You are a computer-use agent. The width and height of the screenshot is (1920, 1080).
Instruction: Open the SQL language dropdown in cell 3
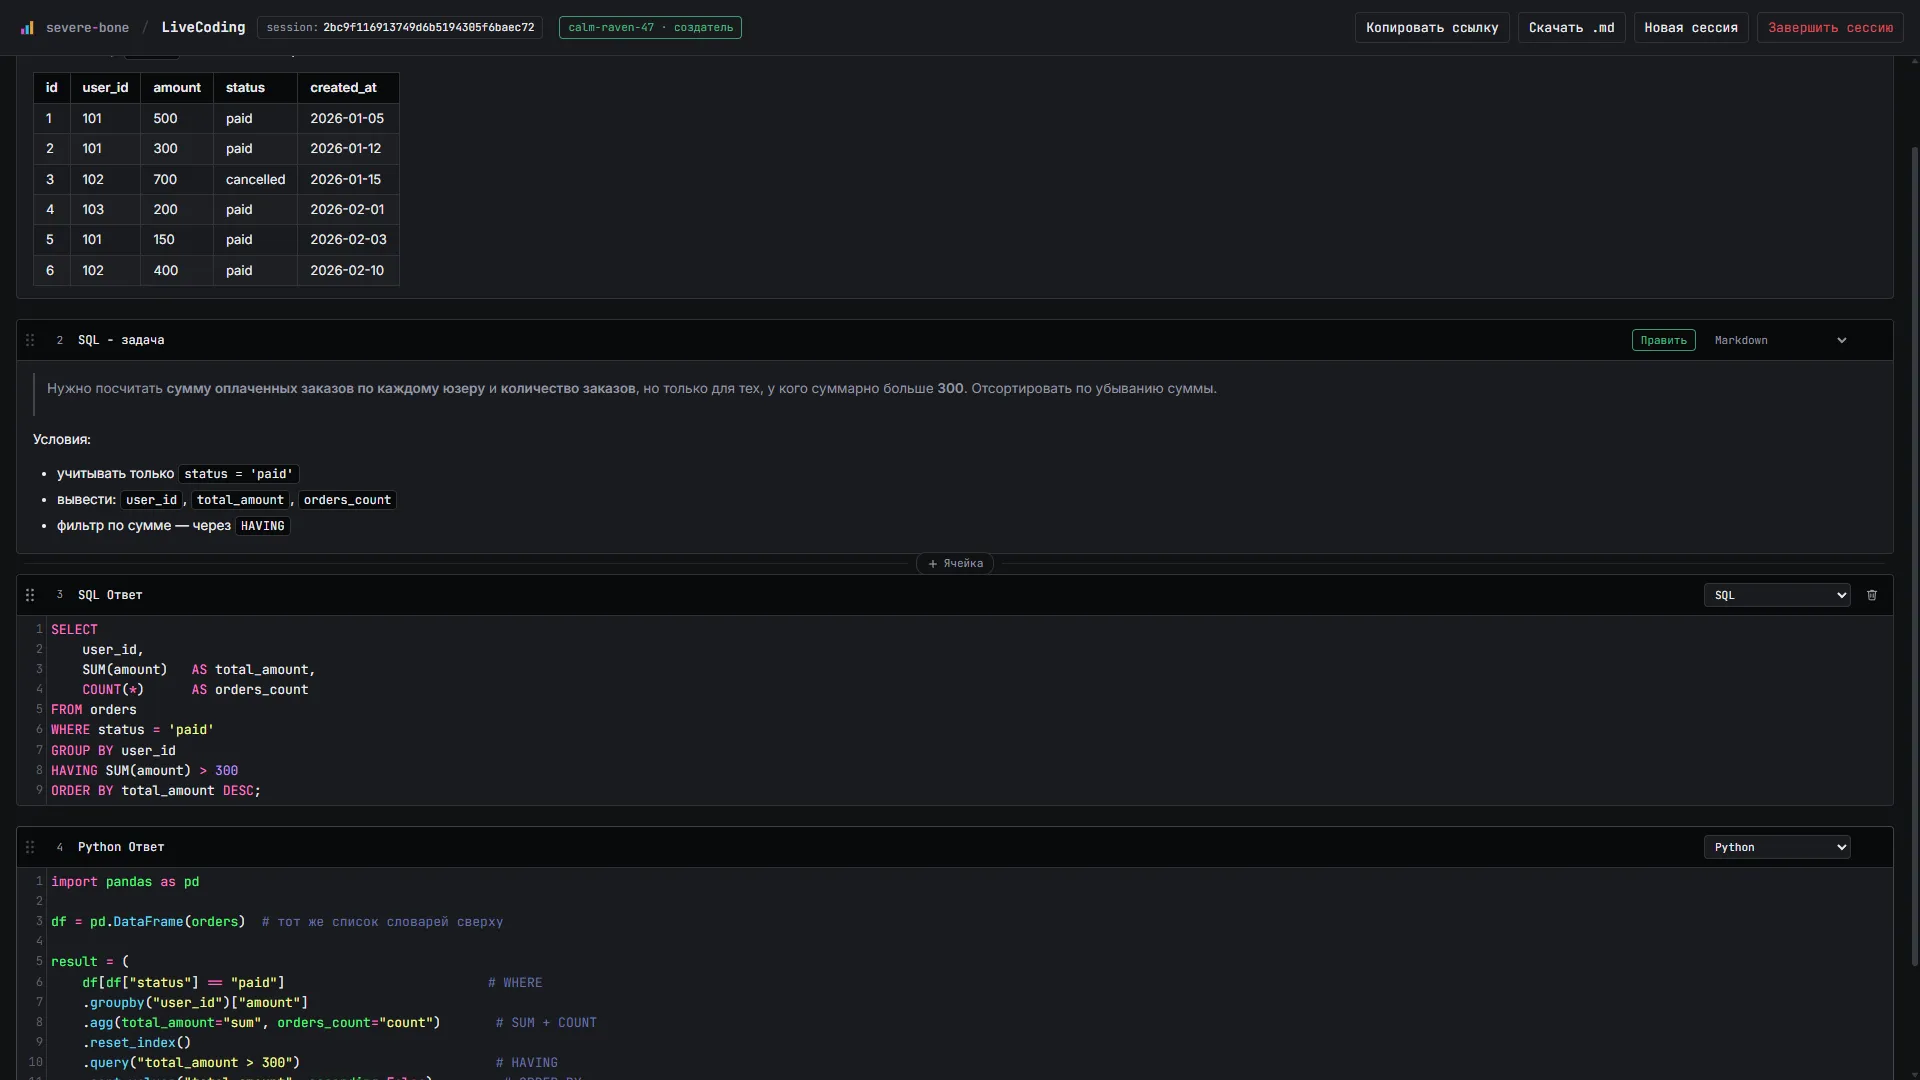pyautogui.click(x=1777, y=595)
